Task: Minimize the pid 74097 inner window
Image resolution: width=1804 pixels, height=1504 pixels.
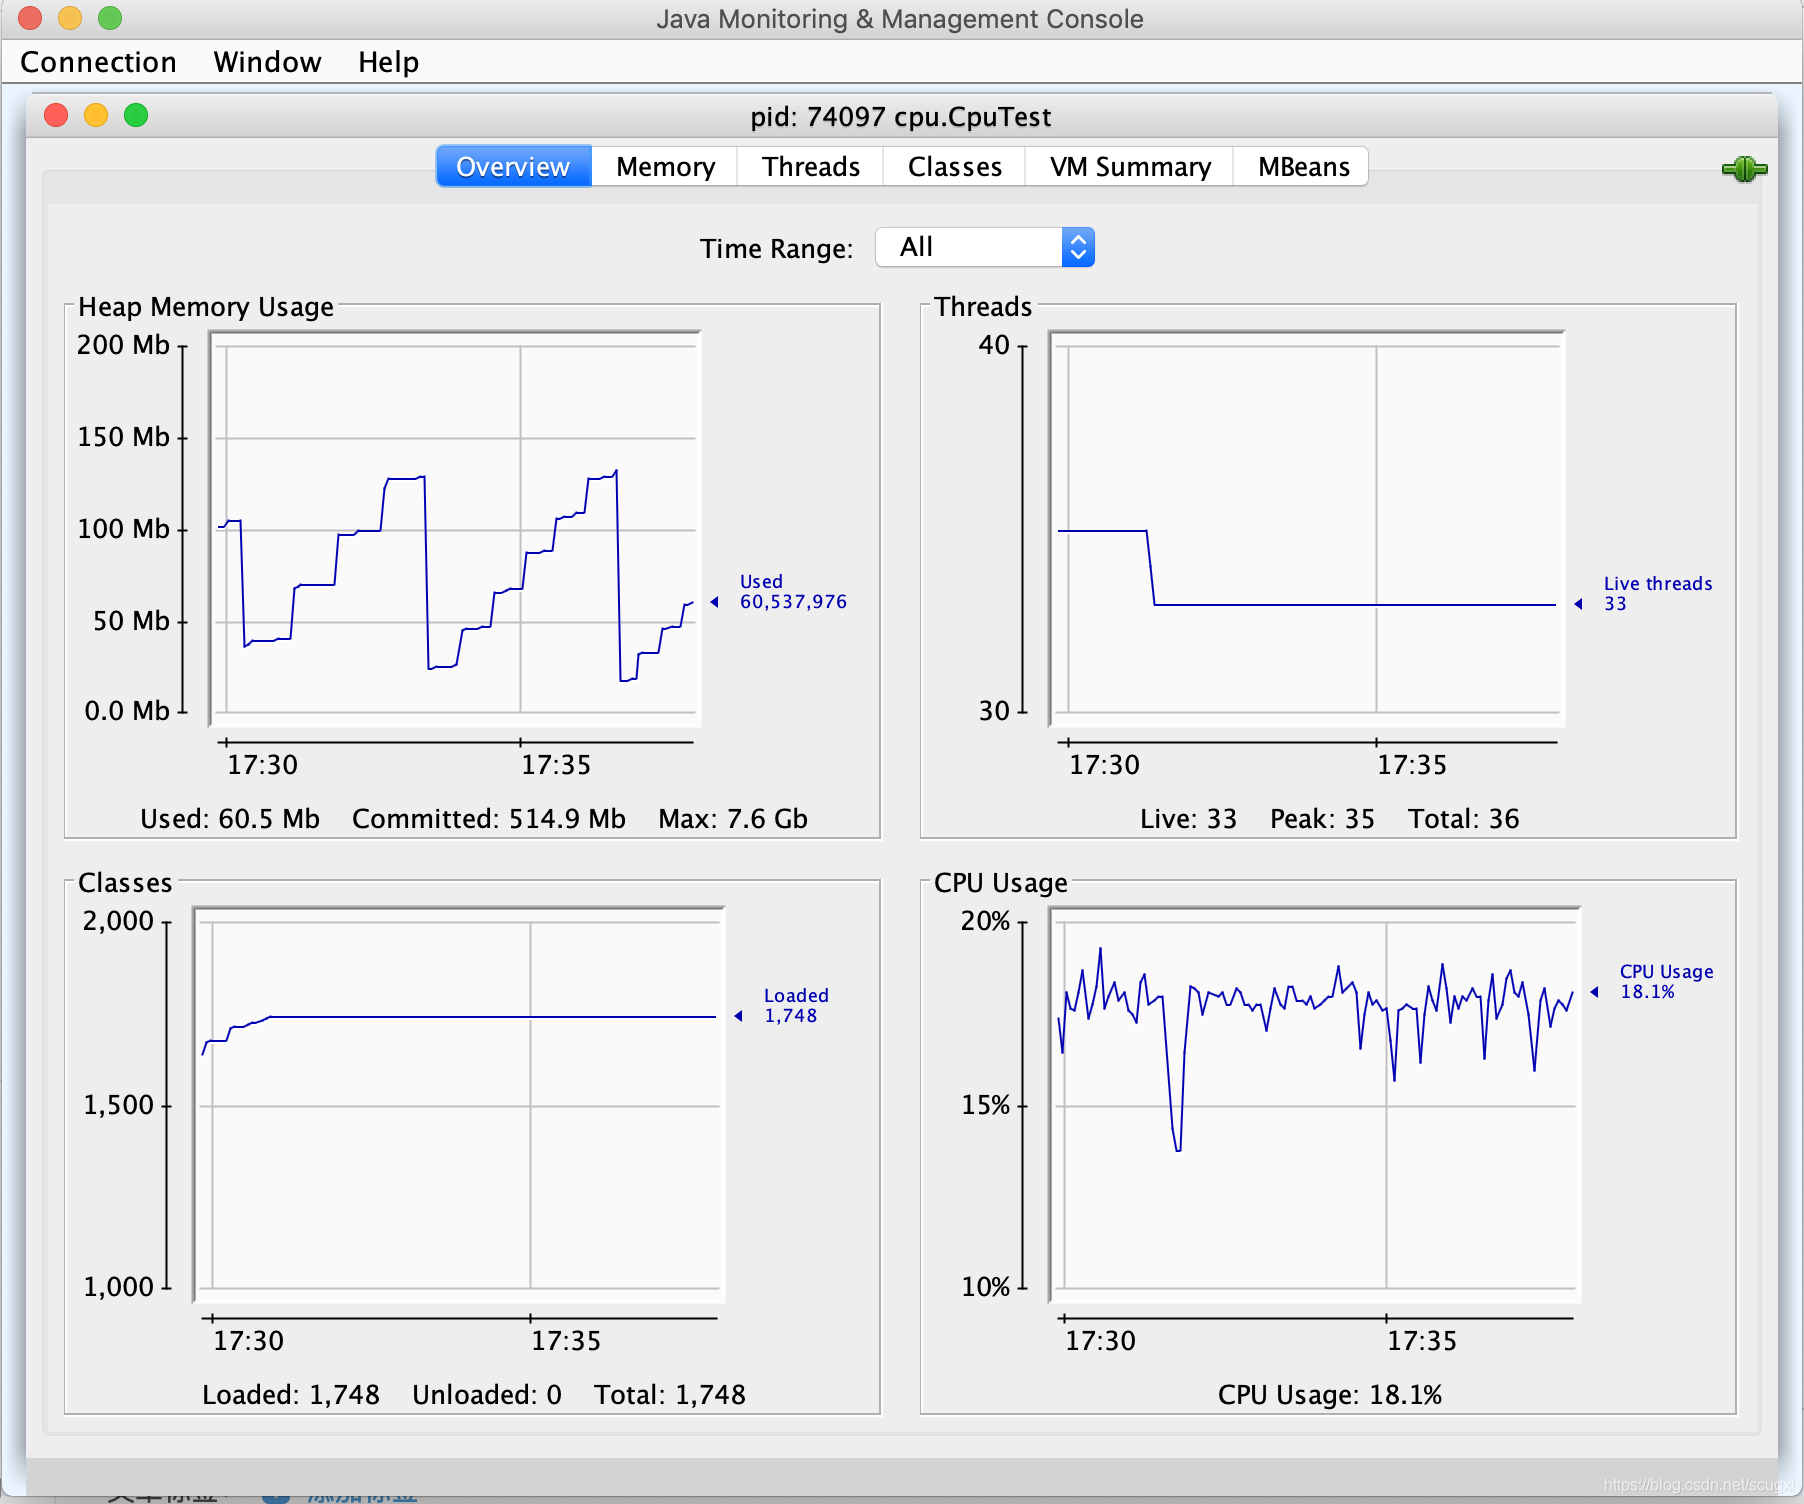Action: (x=96, y=116)
